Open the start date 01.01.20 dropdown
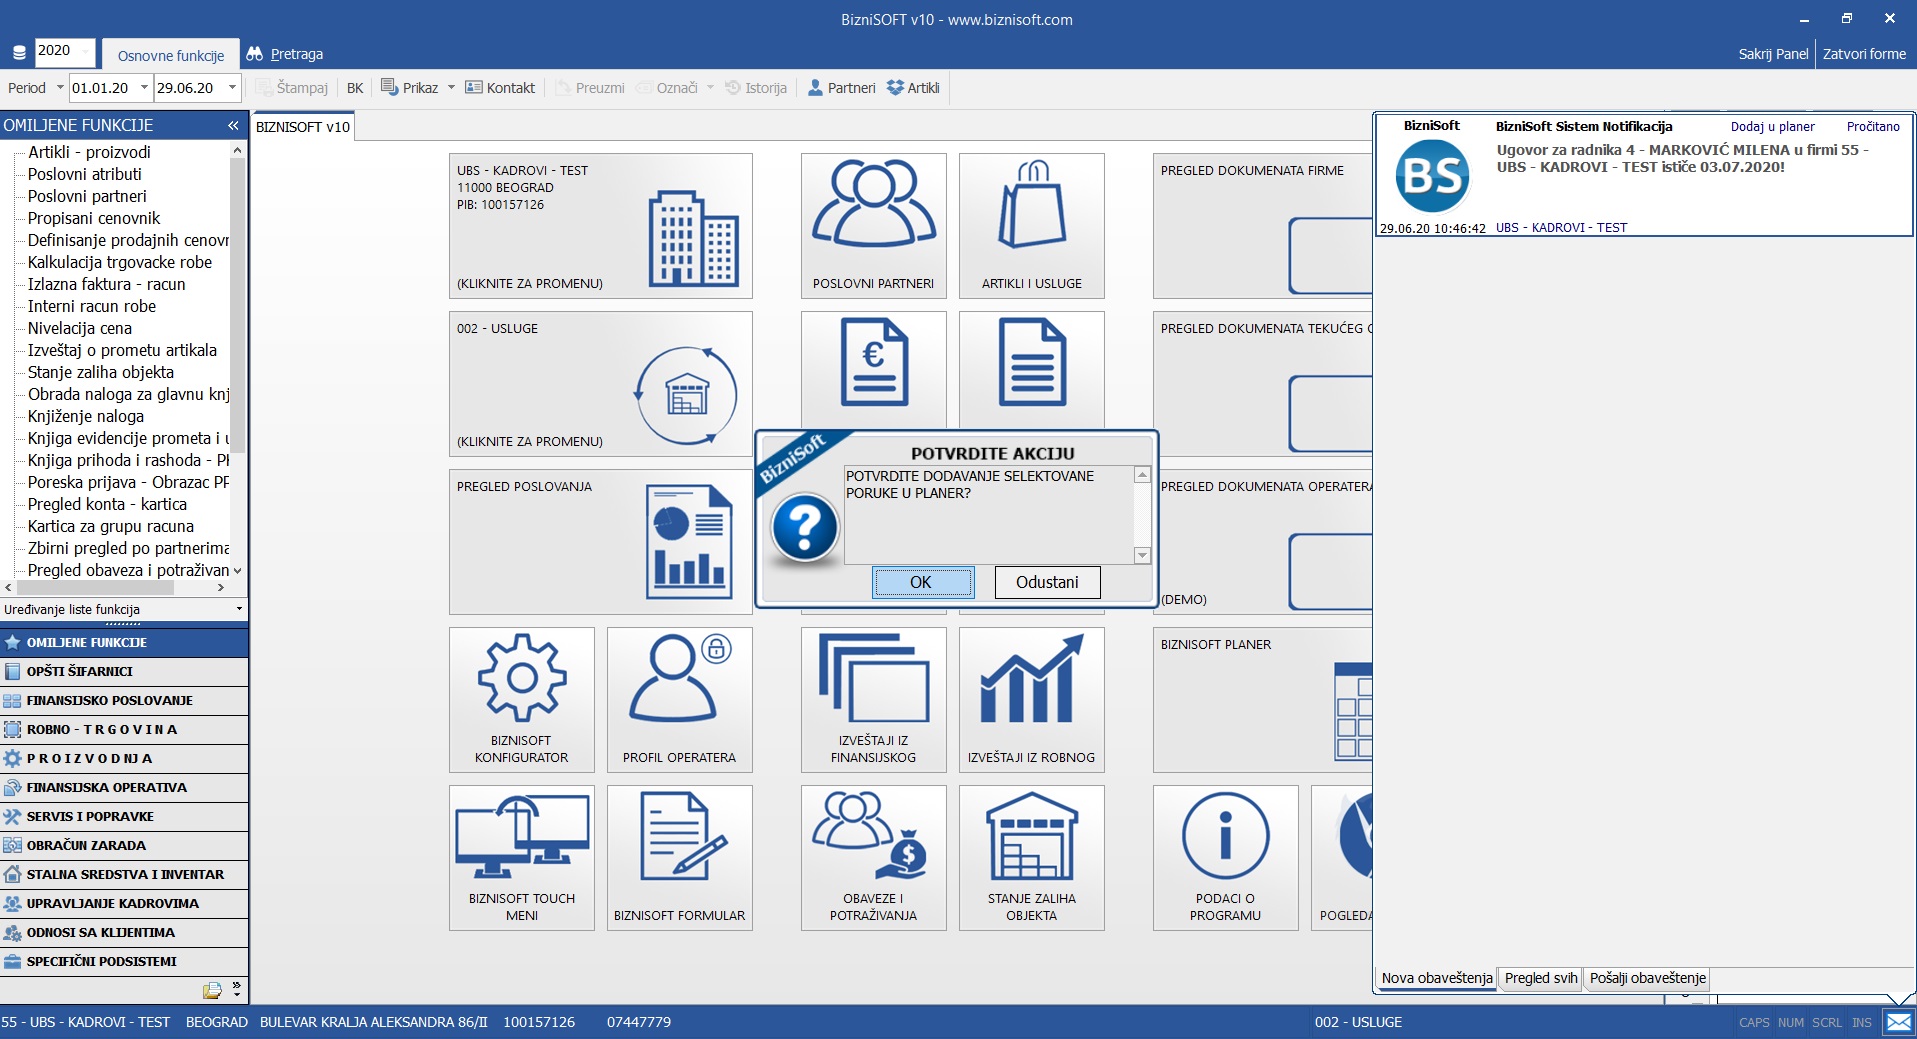The height and width of the screenshot is (1039, 1917). [x=144, y=88]
